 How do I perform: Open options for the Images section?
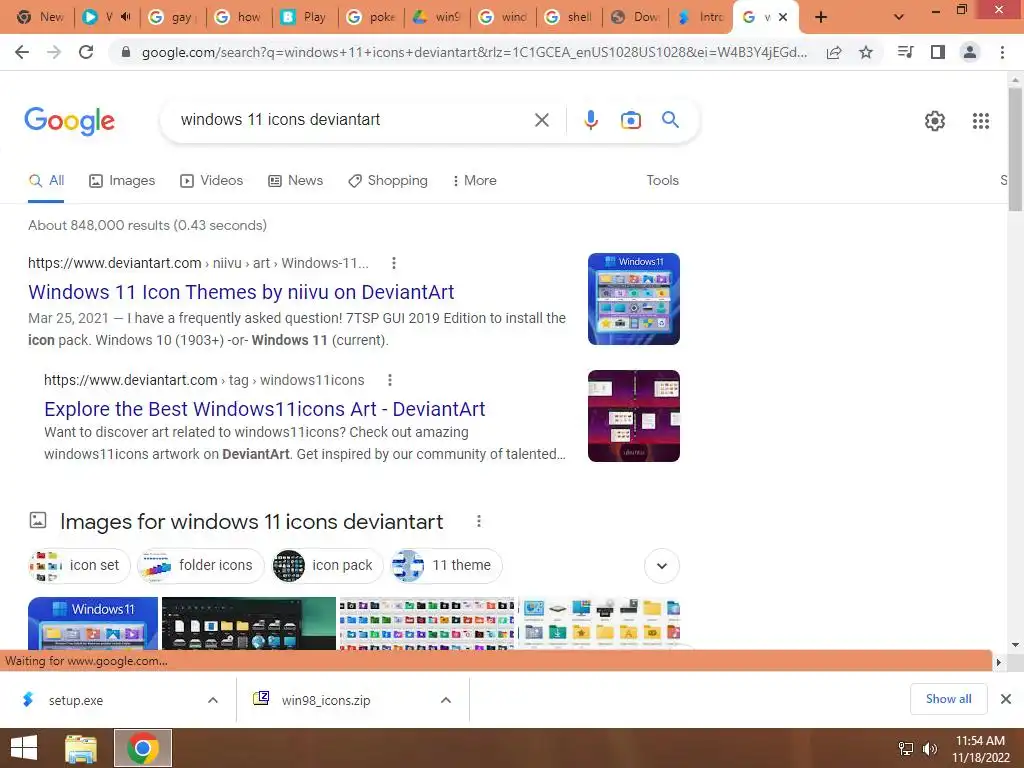click(x=479, y=521)
